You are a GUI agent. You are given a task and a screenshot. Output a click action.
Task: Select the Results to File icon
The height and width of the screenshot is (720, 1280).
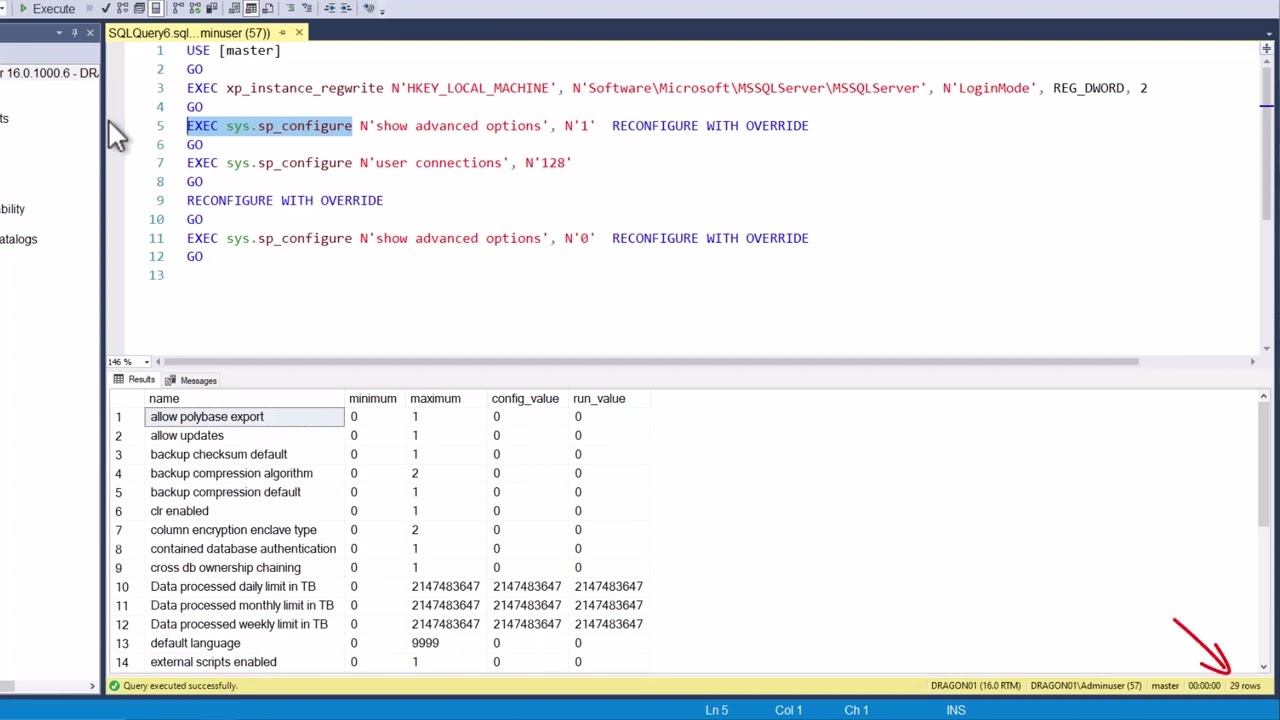point(267,8)
